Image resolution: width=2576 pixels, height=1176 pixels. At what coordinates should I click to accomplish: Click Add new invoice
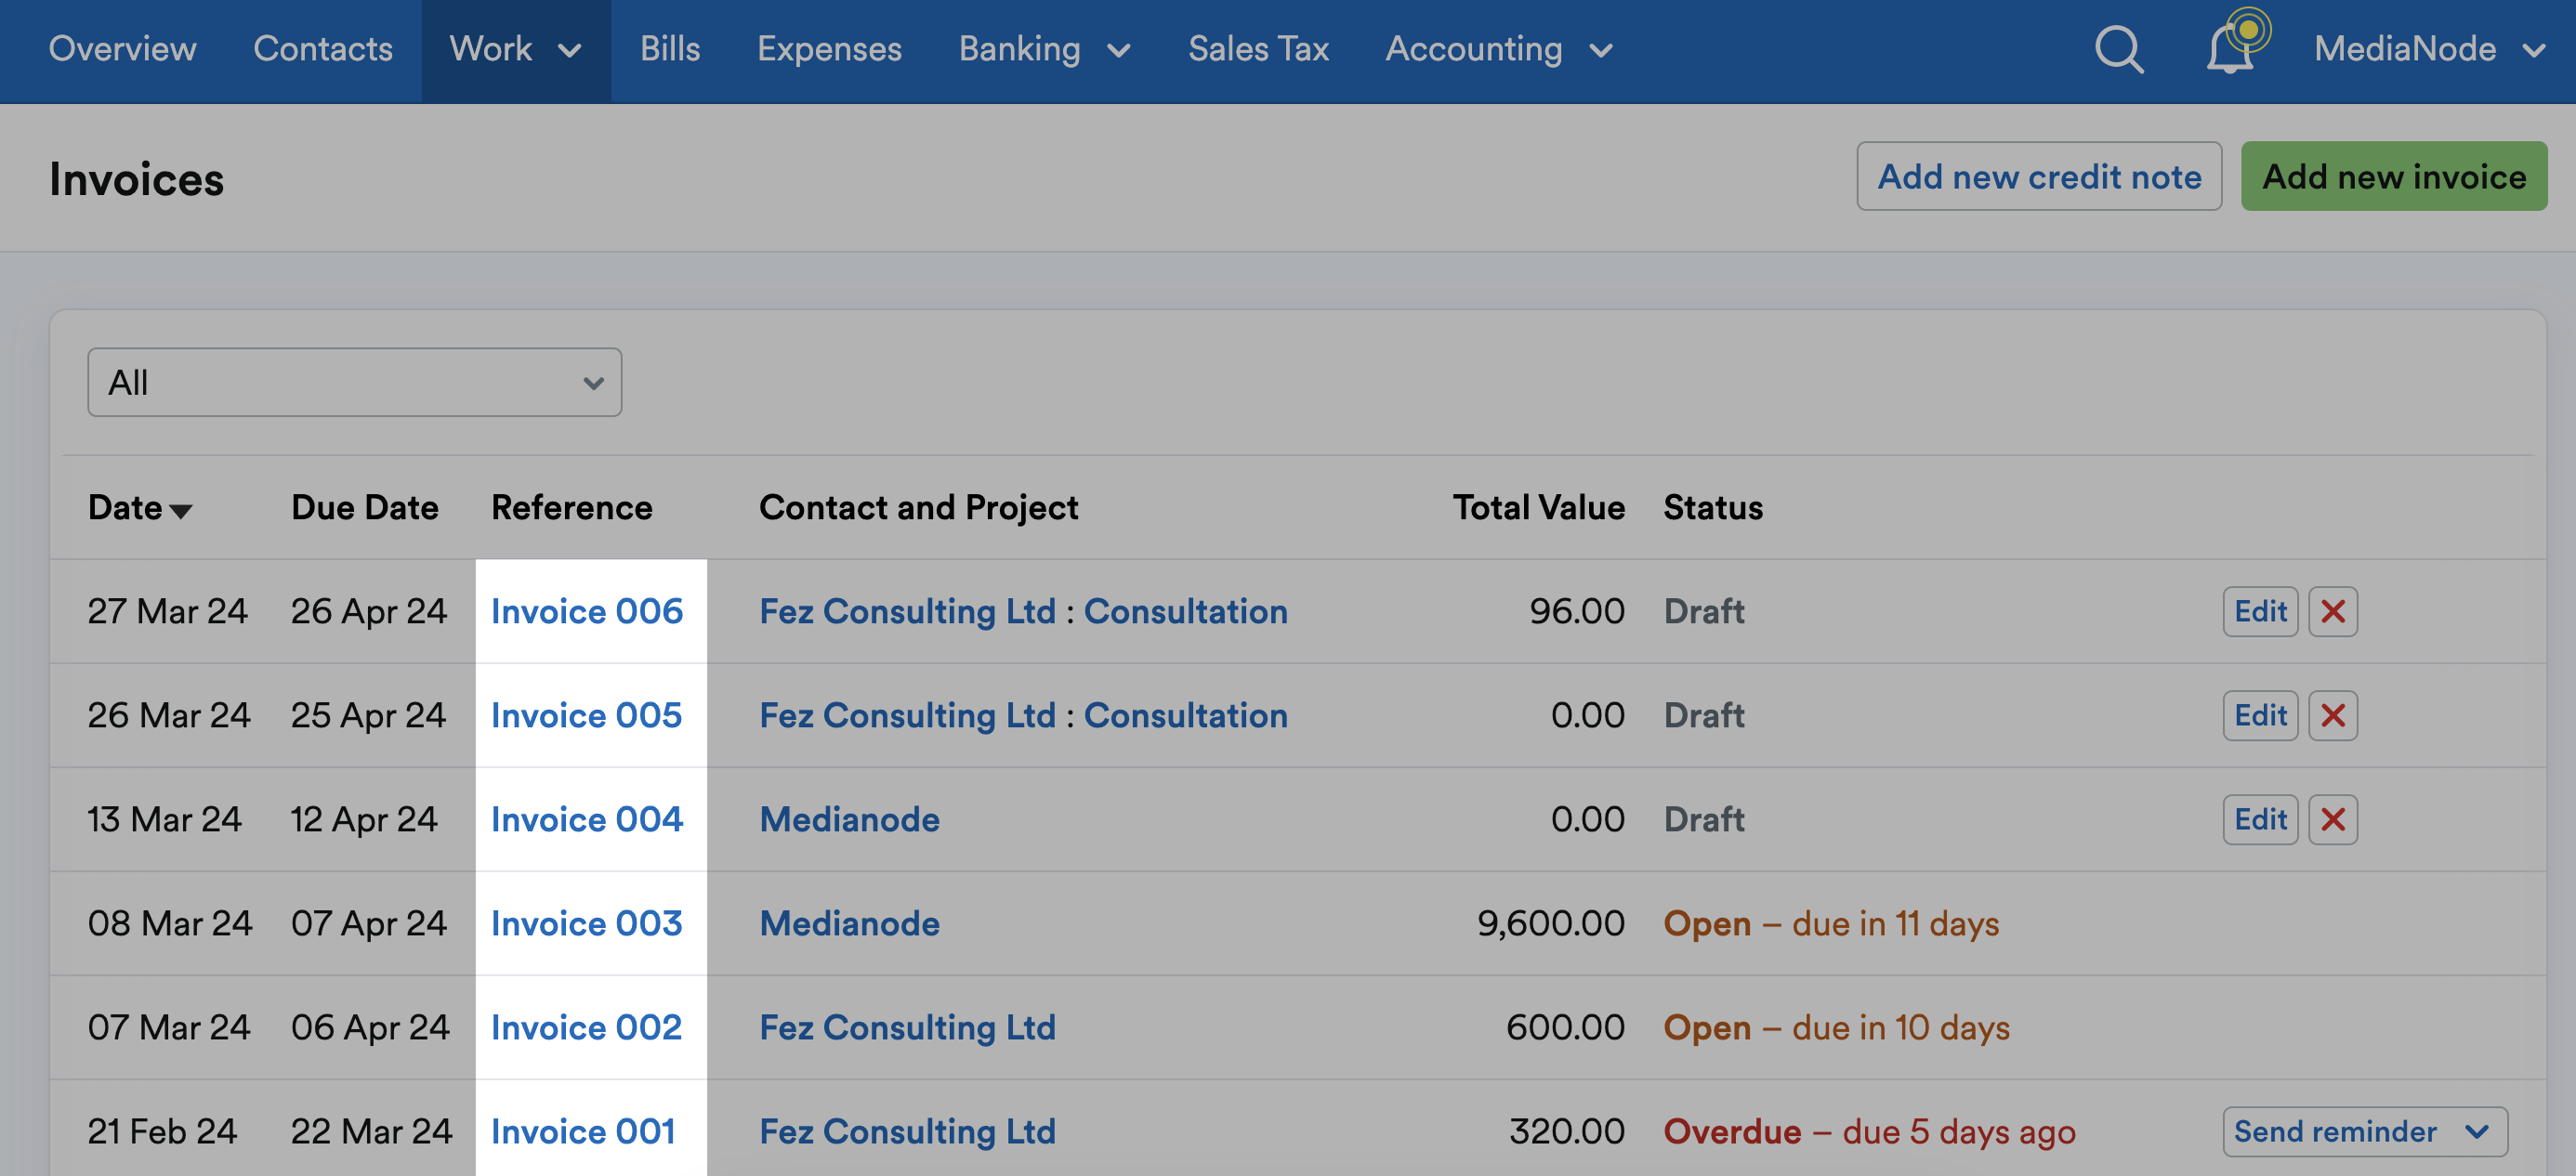tap(2394, 177)
